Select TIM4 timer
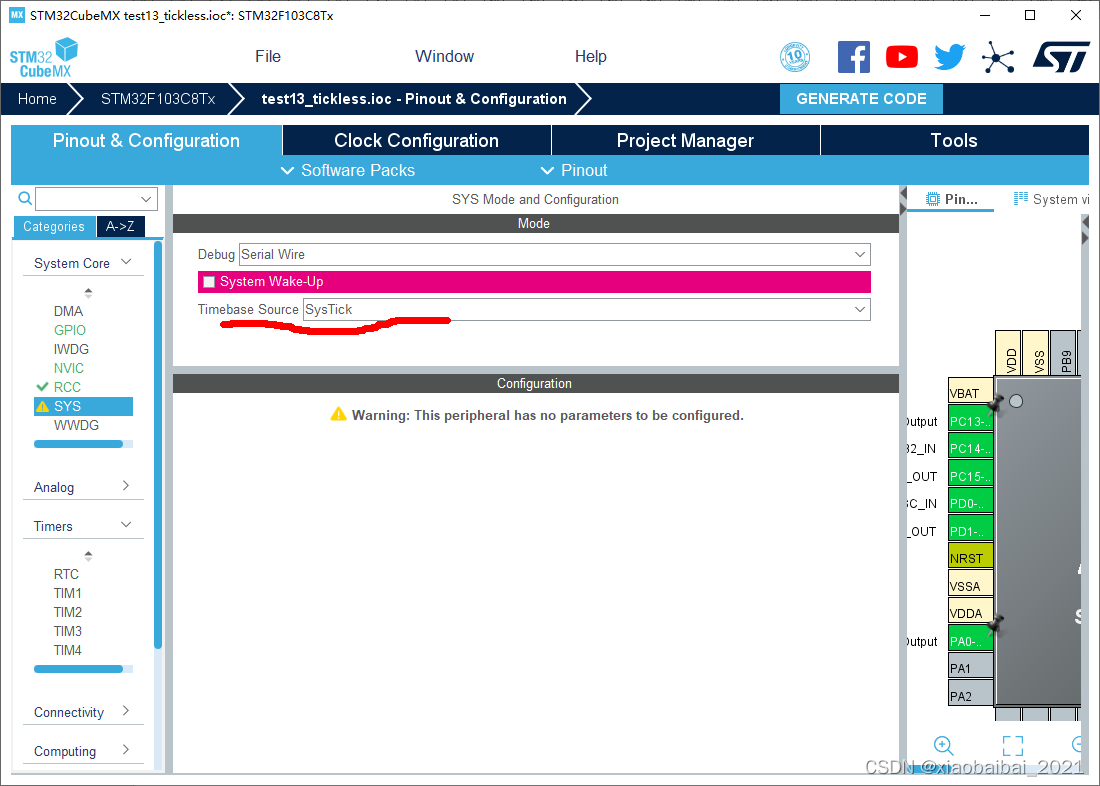Screen dimensions: 1100x786 click(x=67, y=650)
